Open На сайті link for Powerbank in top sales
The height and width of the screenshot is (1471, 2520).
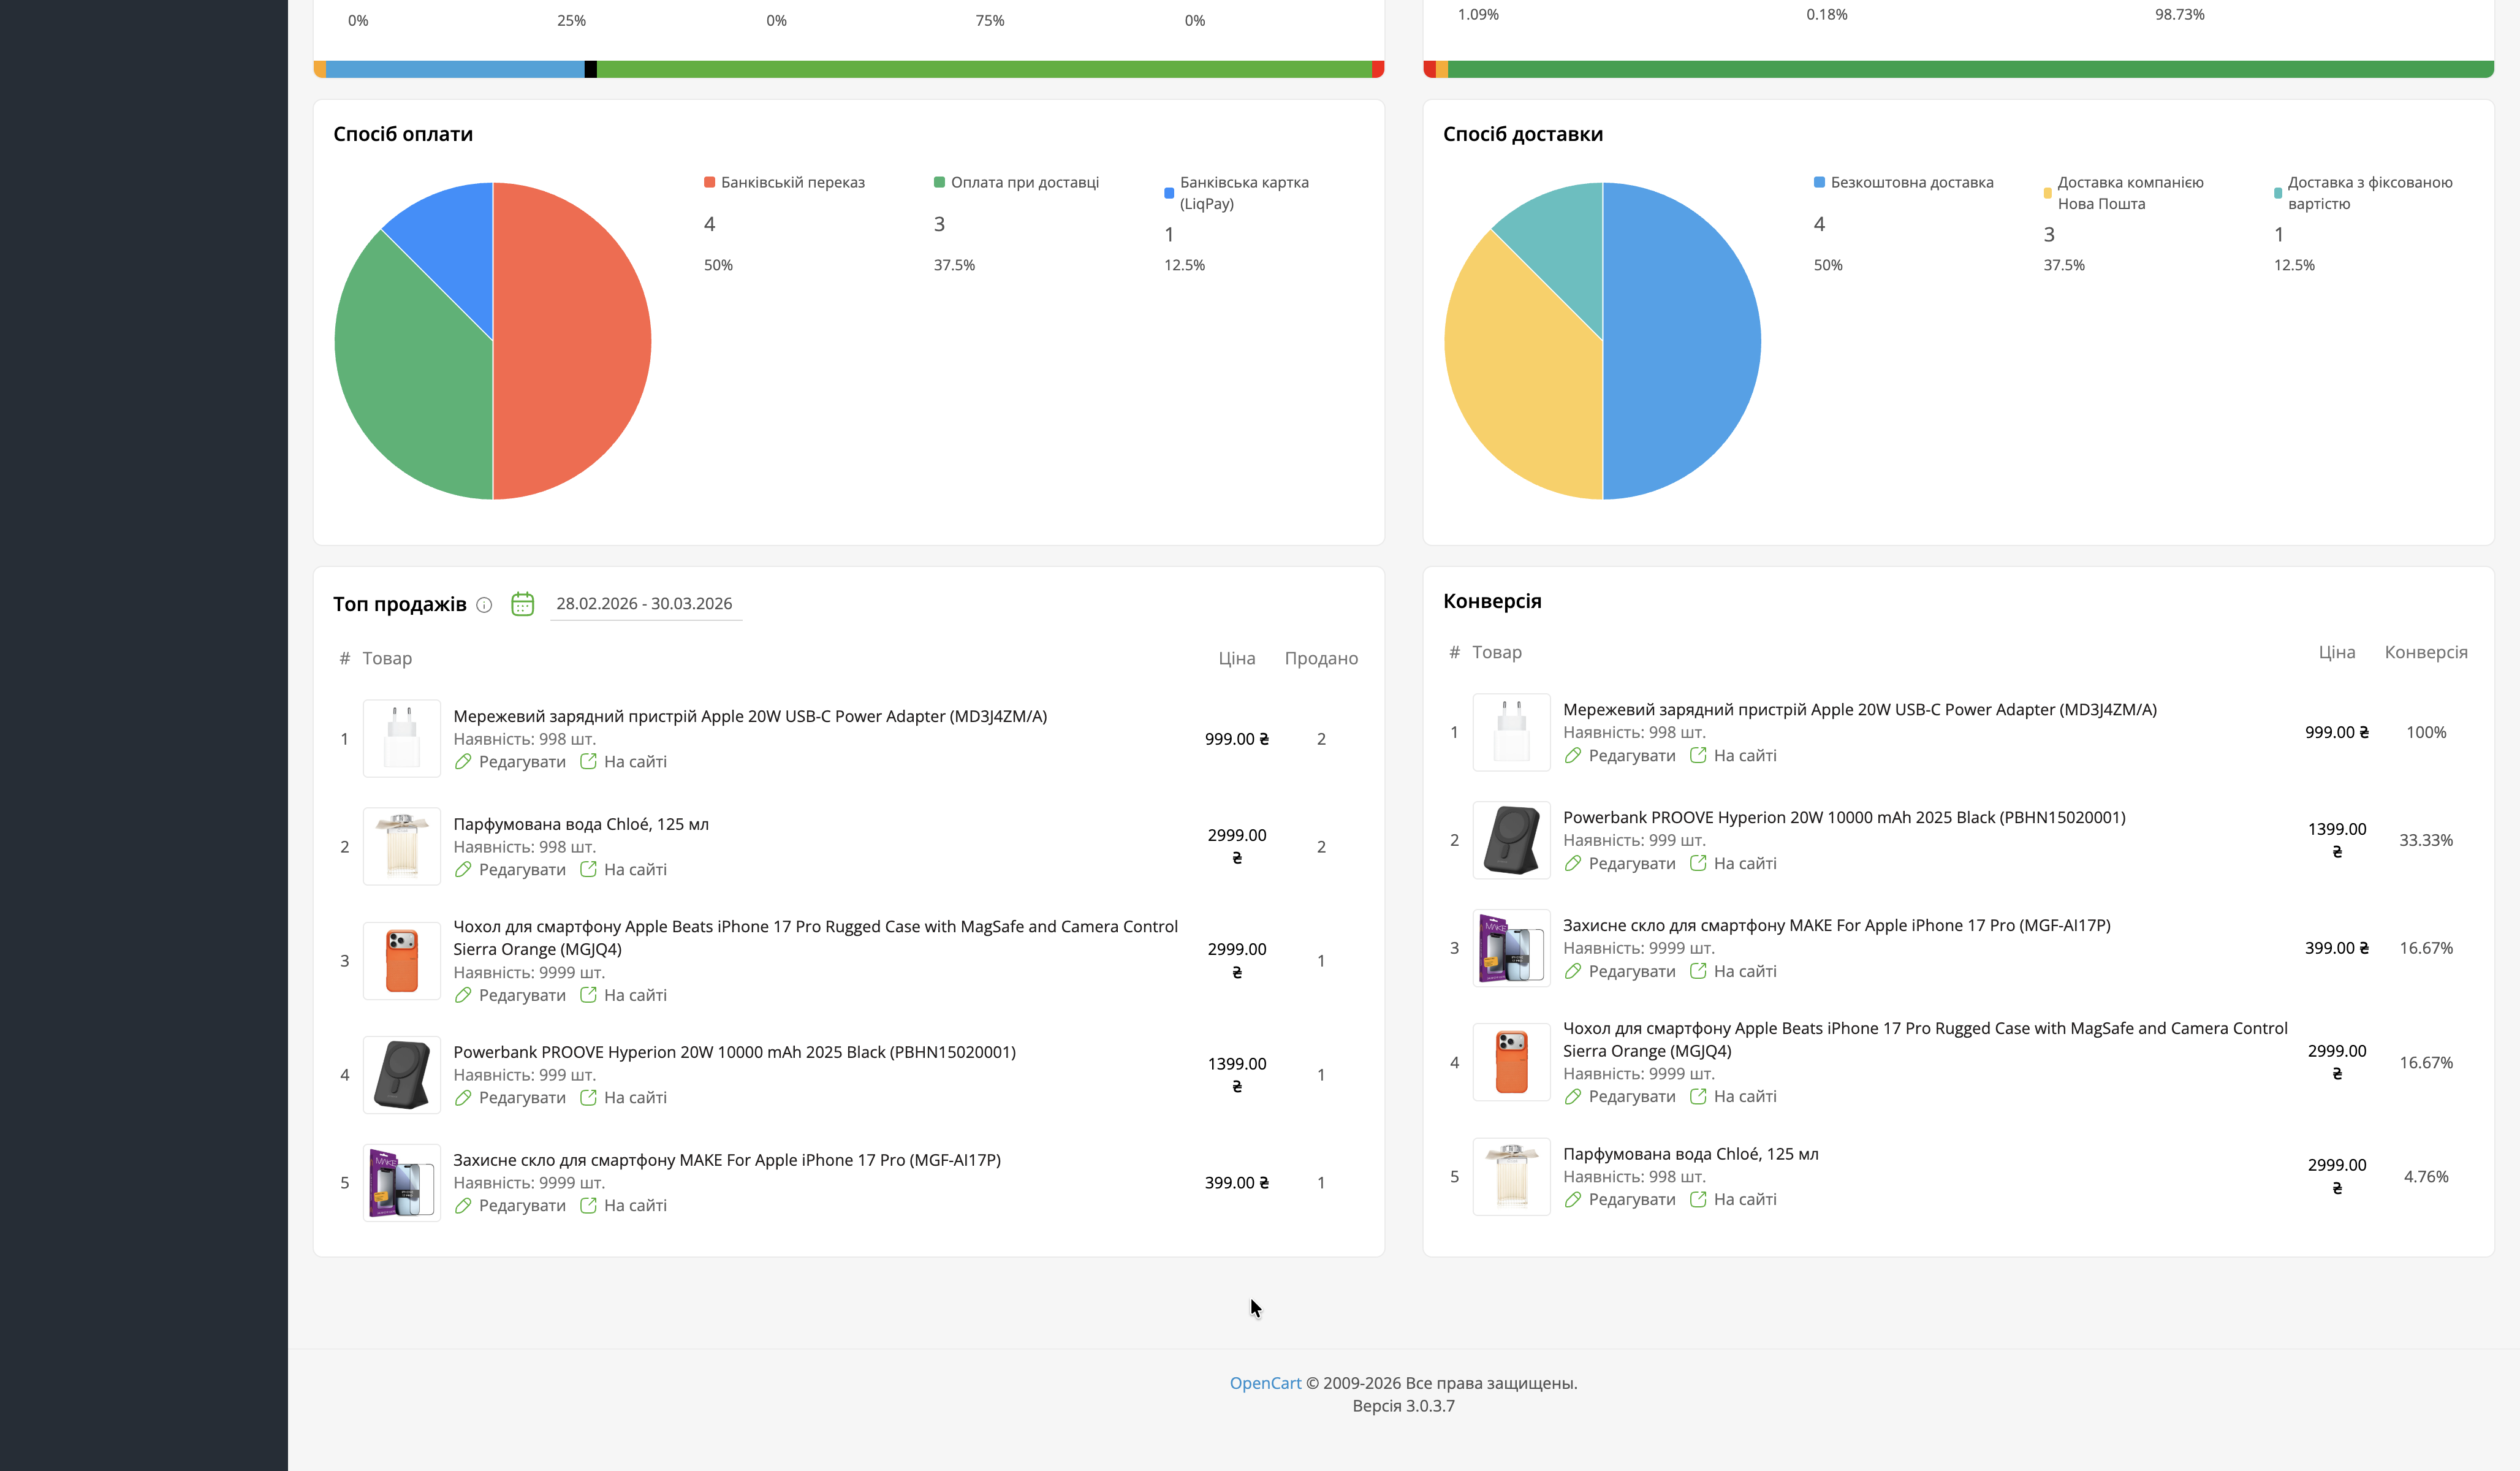[x=634, y=1098]
